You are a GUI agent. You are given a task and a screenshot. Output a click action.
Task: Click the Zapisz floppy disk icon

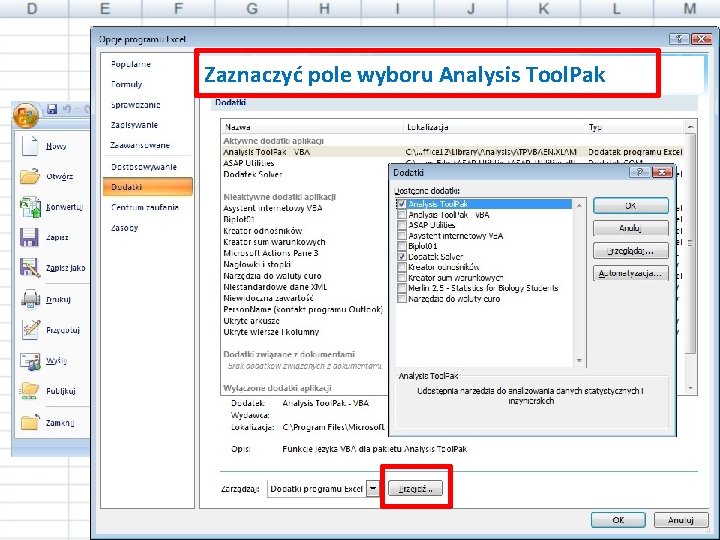[x=29, y=237]
